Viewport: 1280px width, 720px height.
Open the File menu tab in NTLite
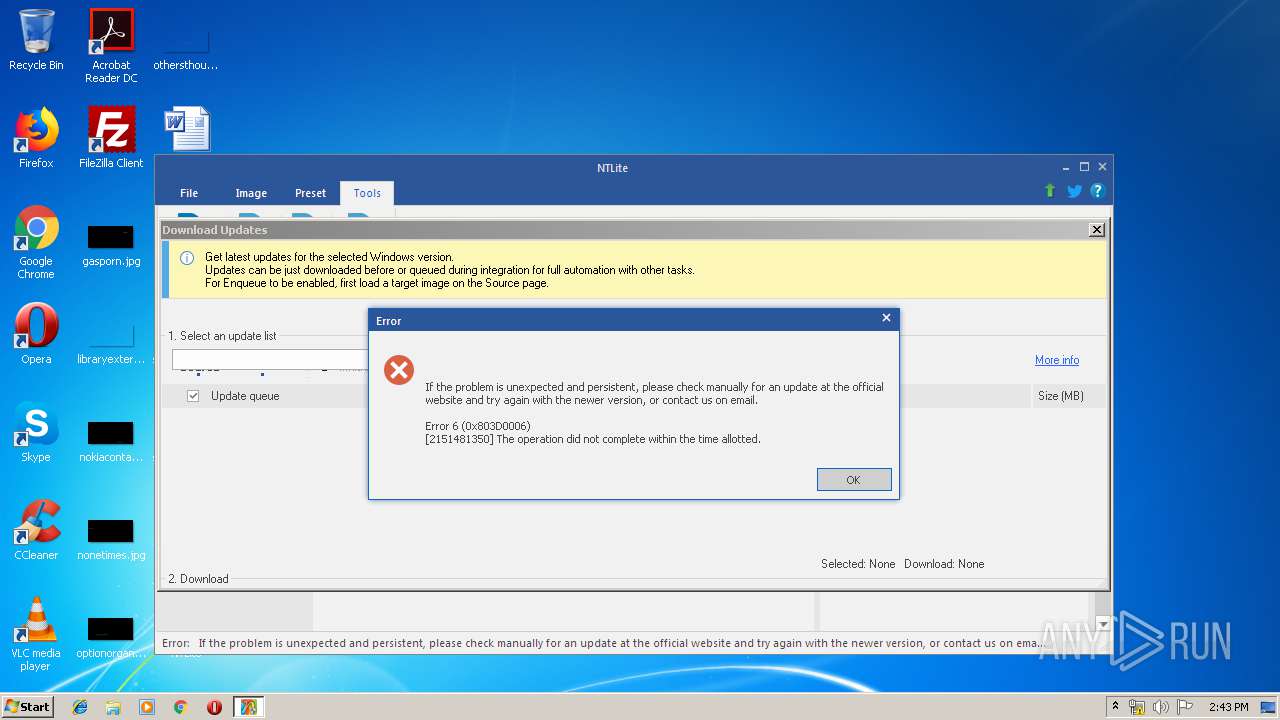pyautogui.click(x=189, y=193)
